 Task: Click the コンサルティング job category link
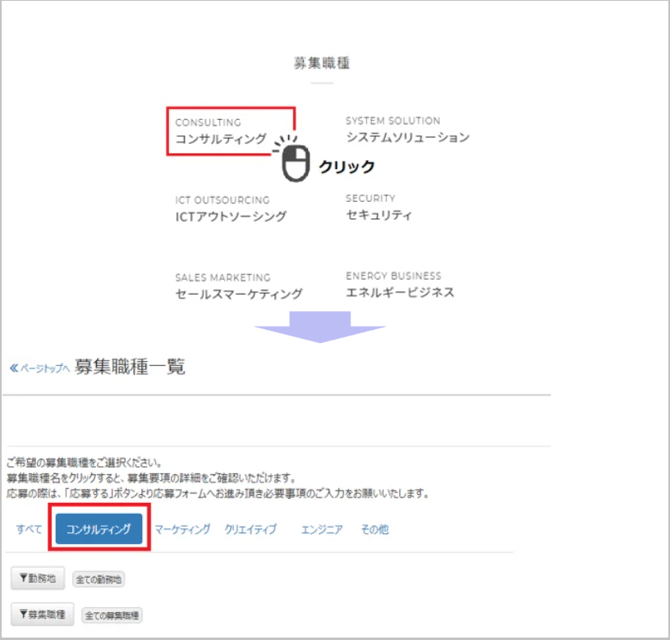[221, 139]
